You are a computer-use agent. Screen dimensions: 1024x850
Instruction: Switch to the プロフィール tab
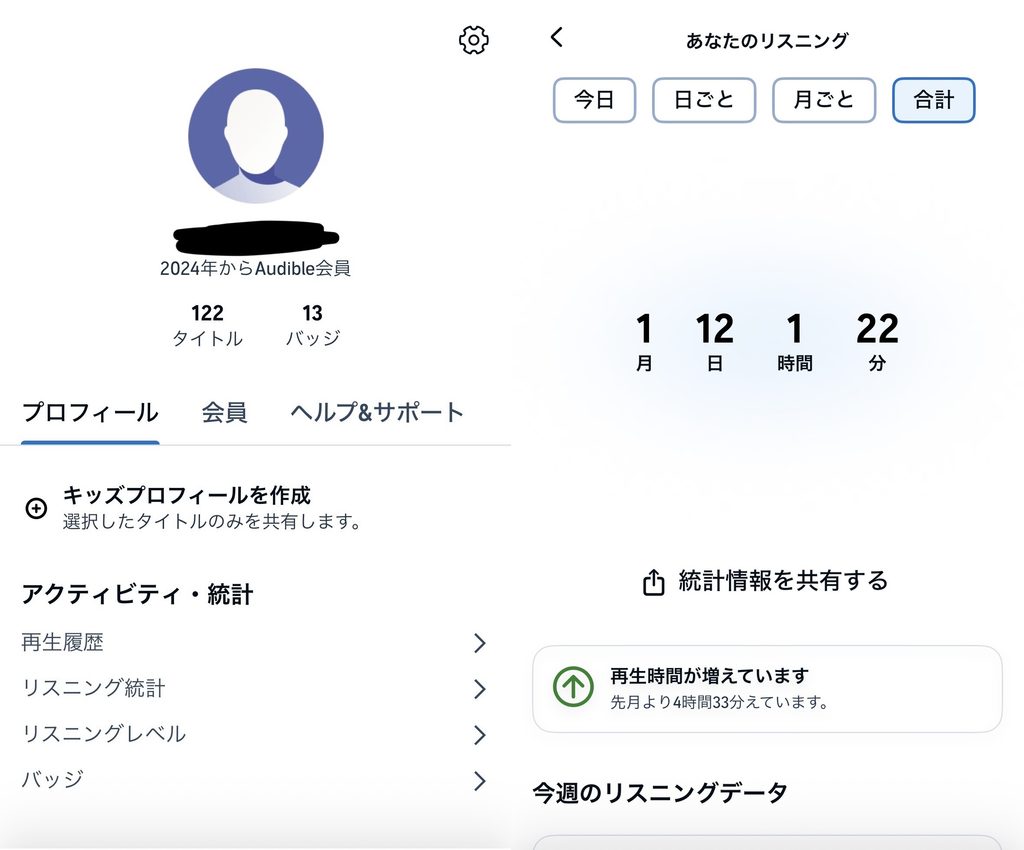point(90,413)
